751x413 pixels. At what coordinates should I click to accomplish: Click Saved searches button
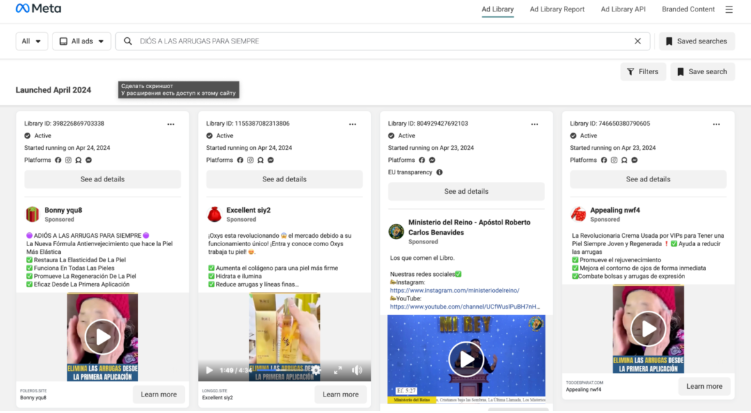696,41
